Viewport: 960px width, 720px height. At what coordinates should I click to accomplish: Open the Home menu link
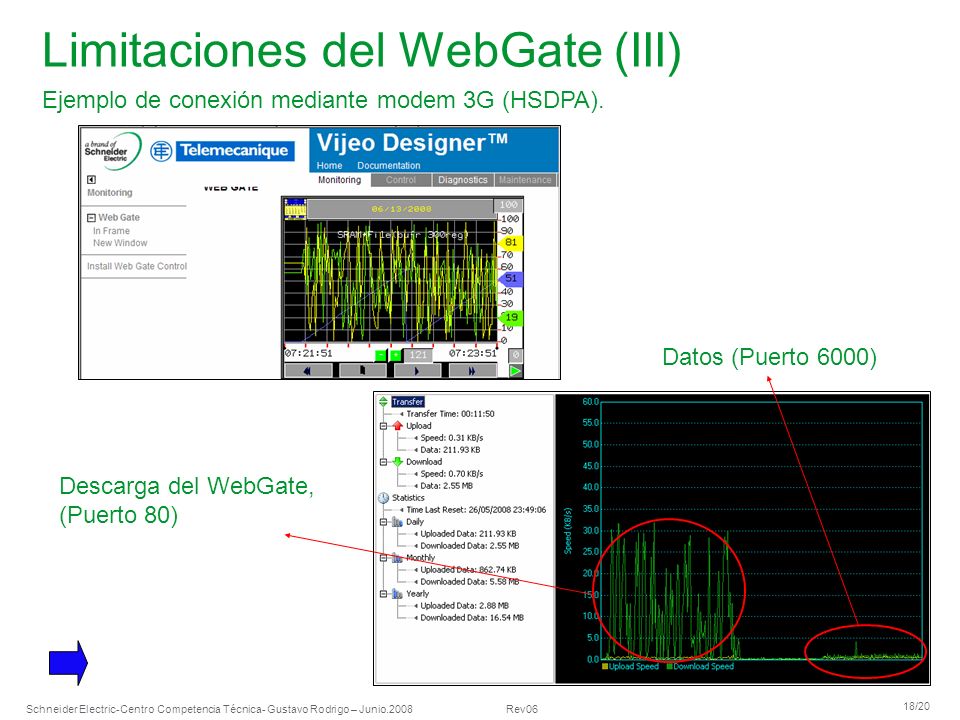329,165
